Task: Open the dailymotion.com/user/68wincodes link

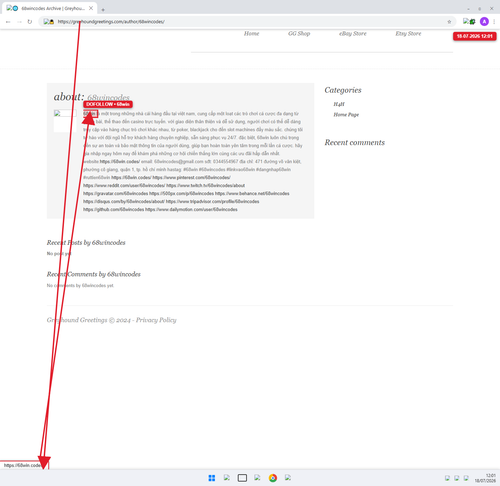Action: point(191,210)
